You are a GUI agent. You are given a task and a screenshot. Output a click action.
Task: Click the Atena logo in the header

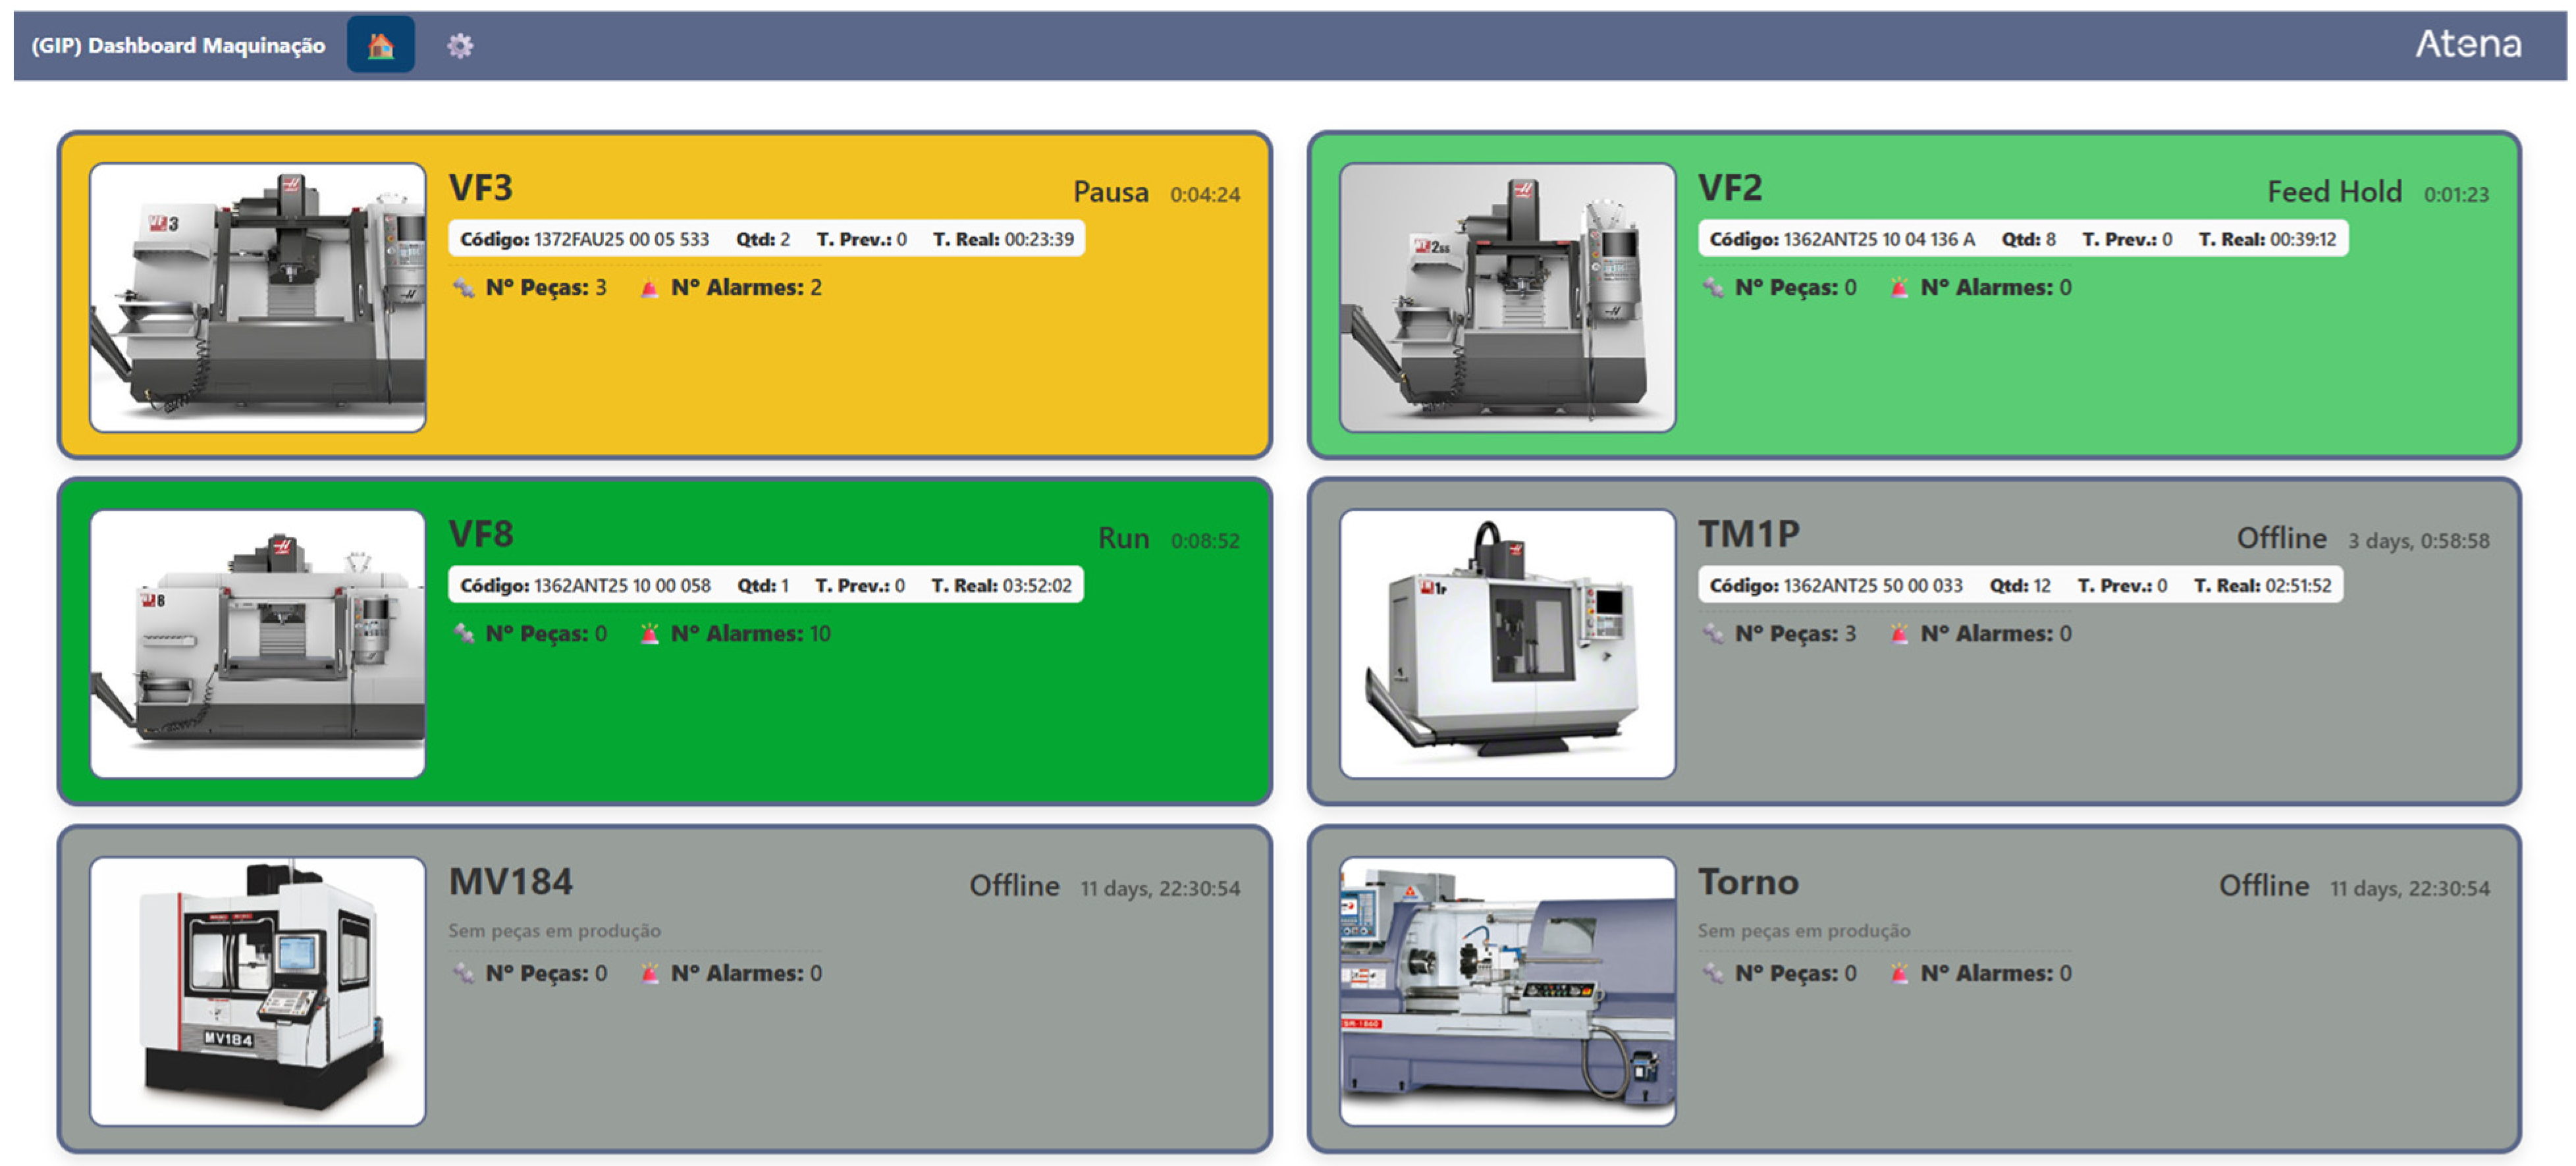[x=2467, y=44]
